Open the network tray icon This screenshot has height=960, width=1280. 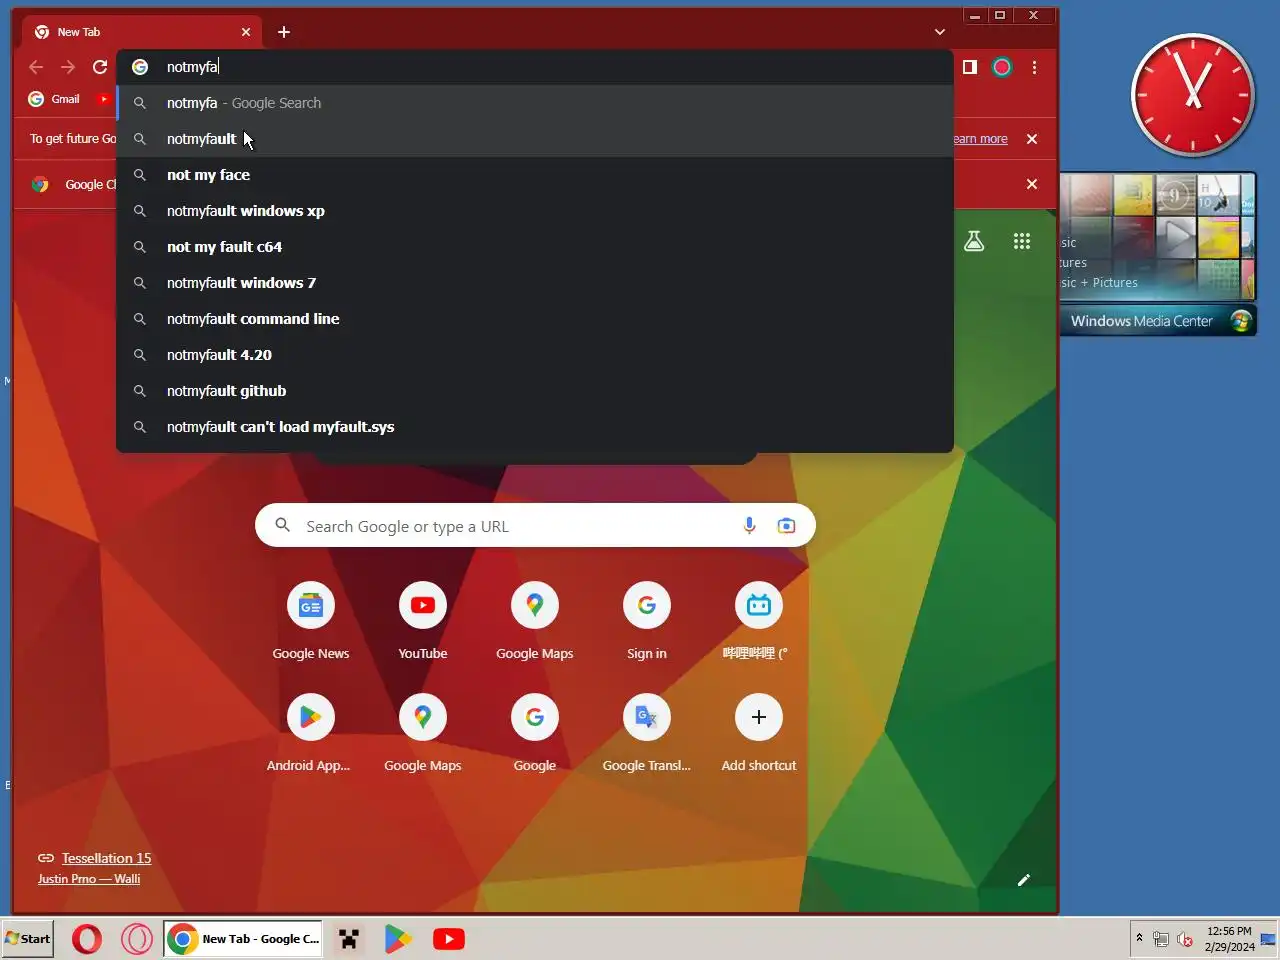1161,939
